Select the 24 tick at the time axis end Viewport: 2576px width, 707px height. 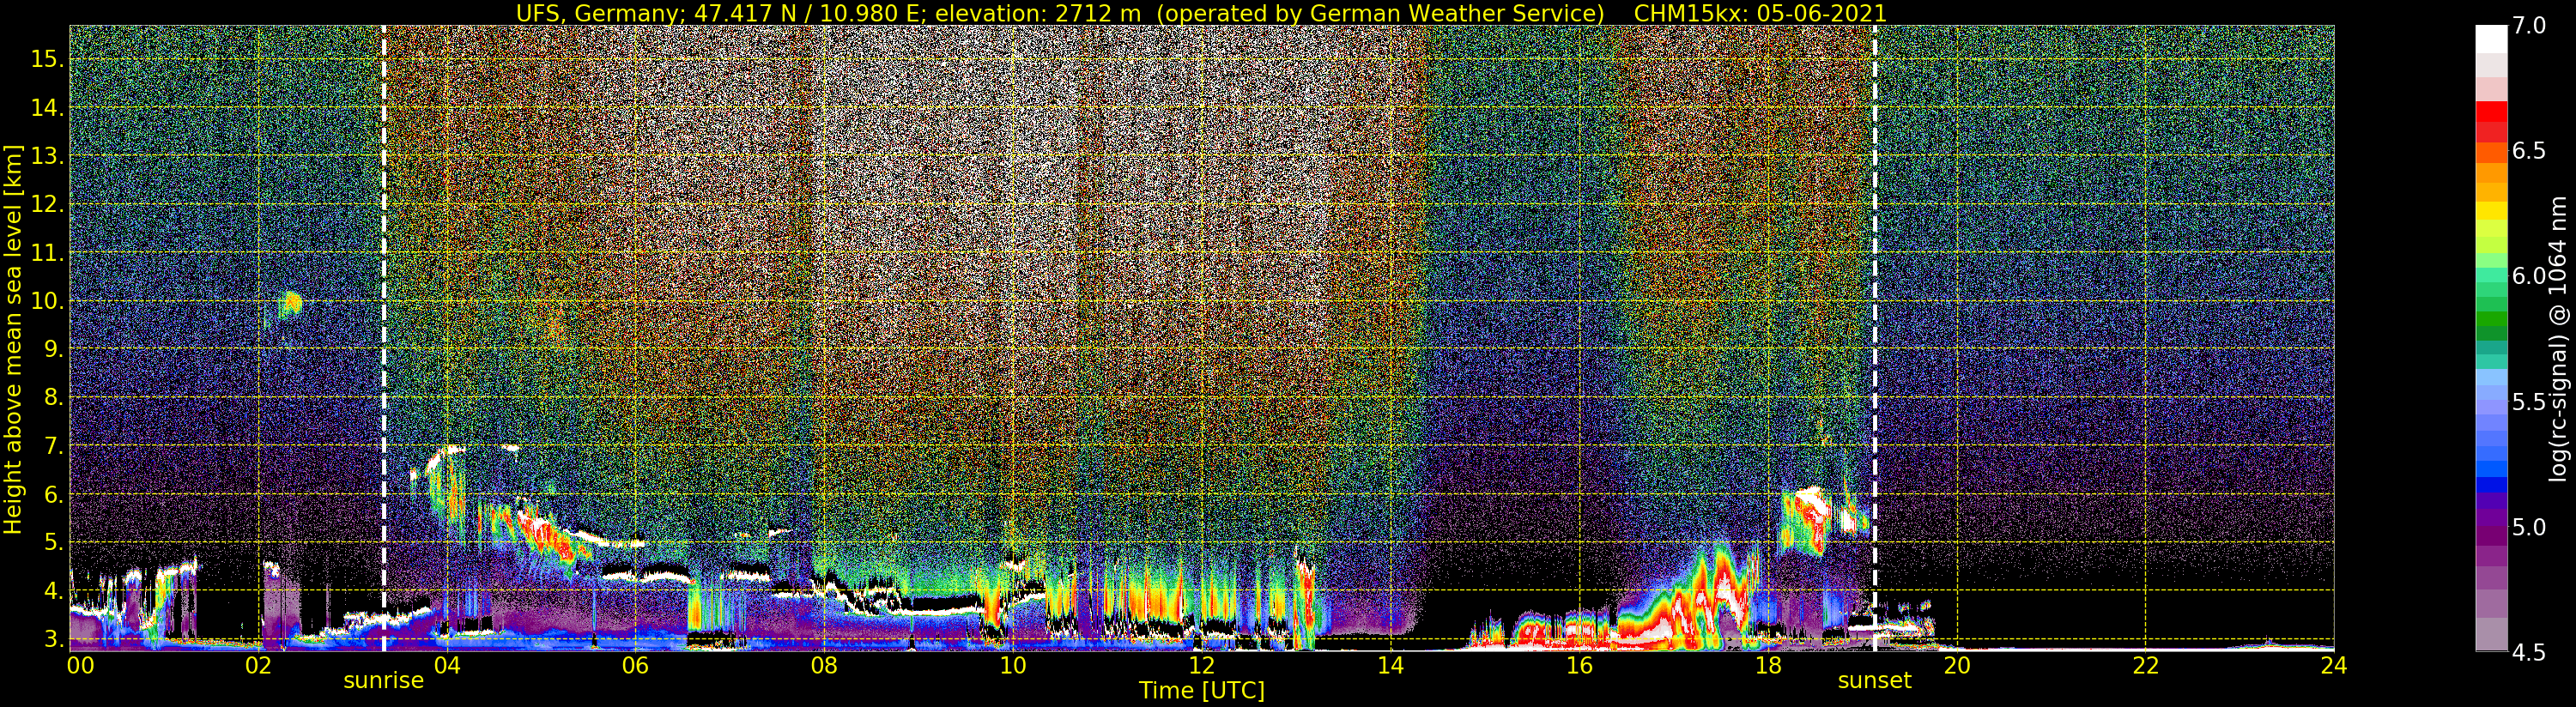pyautogui.click(x=2333, y=666)
